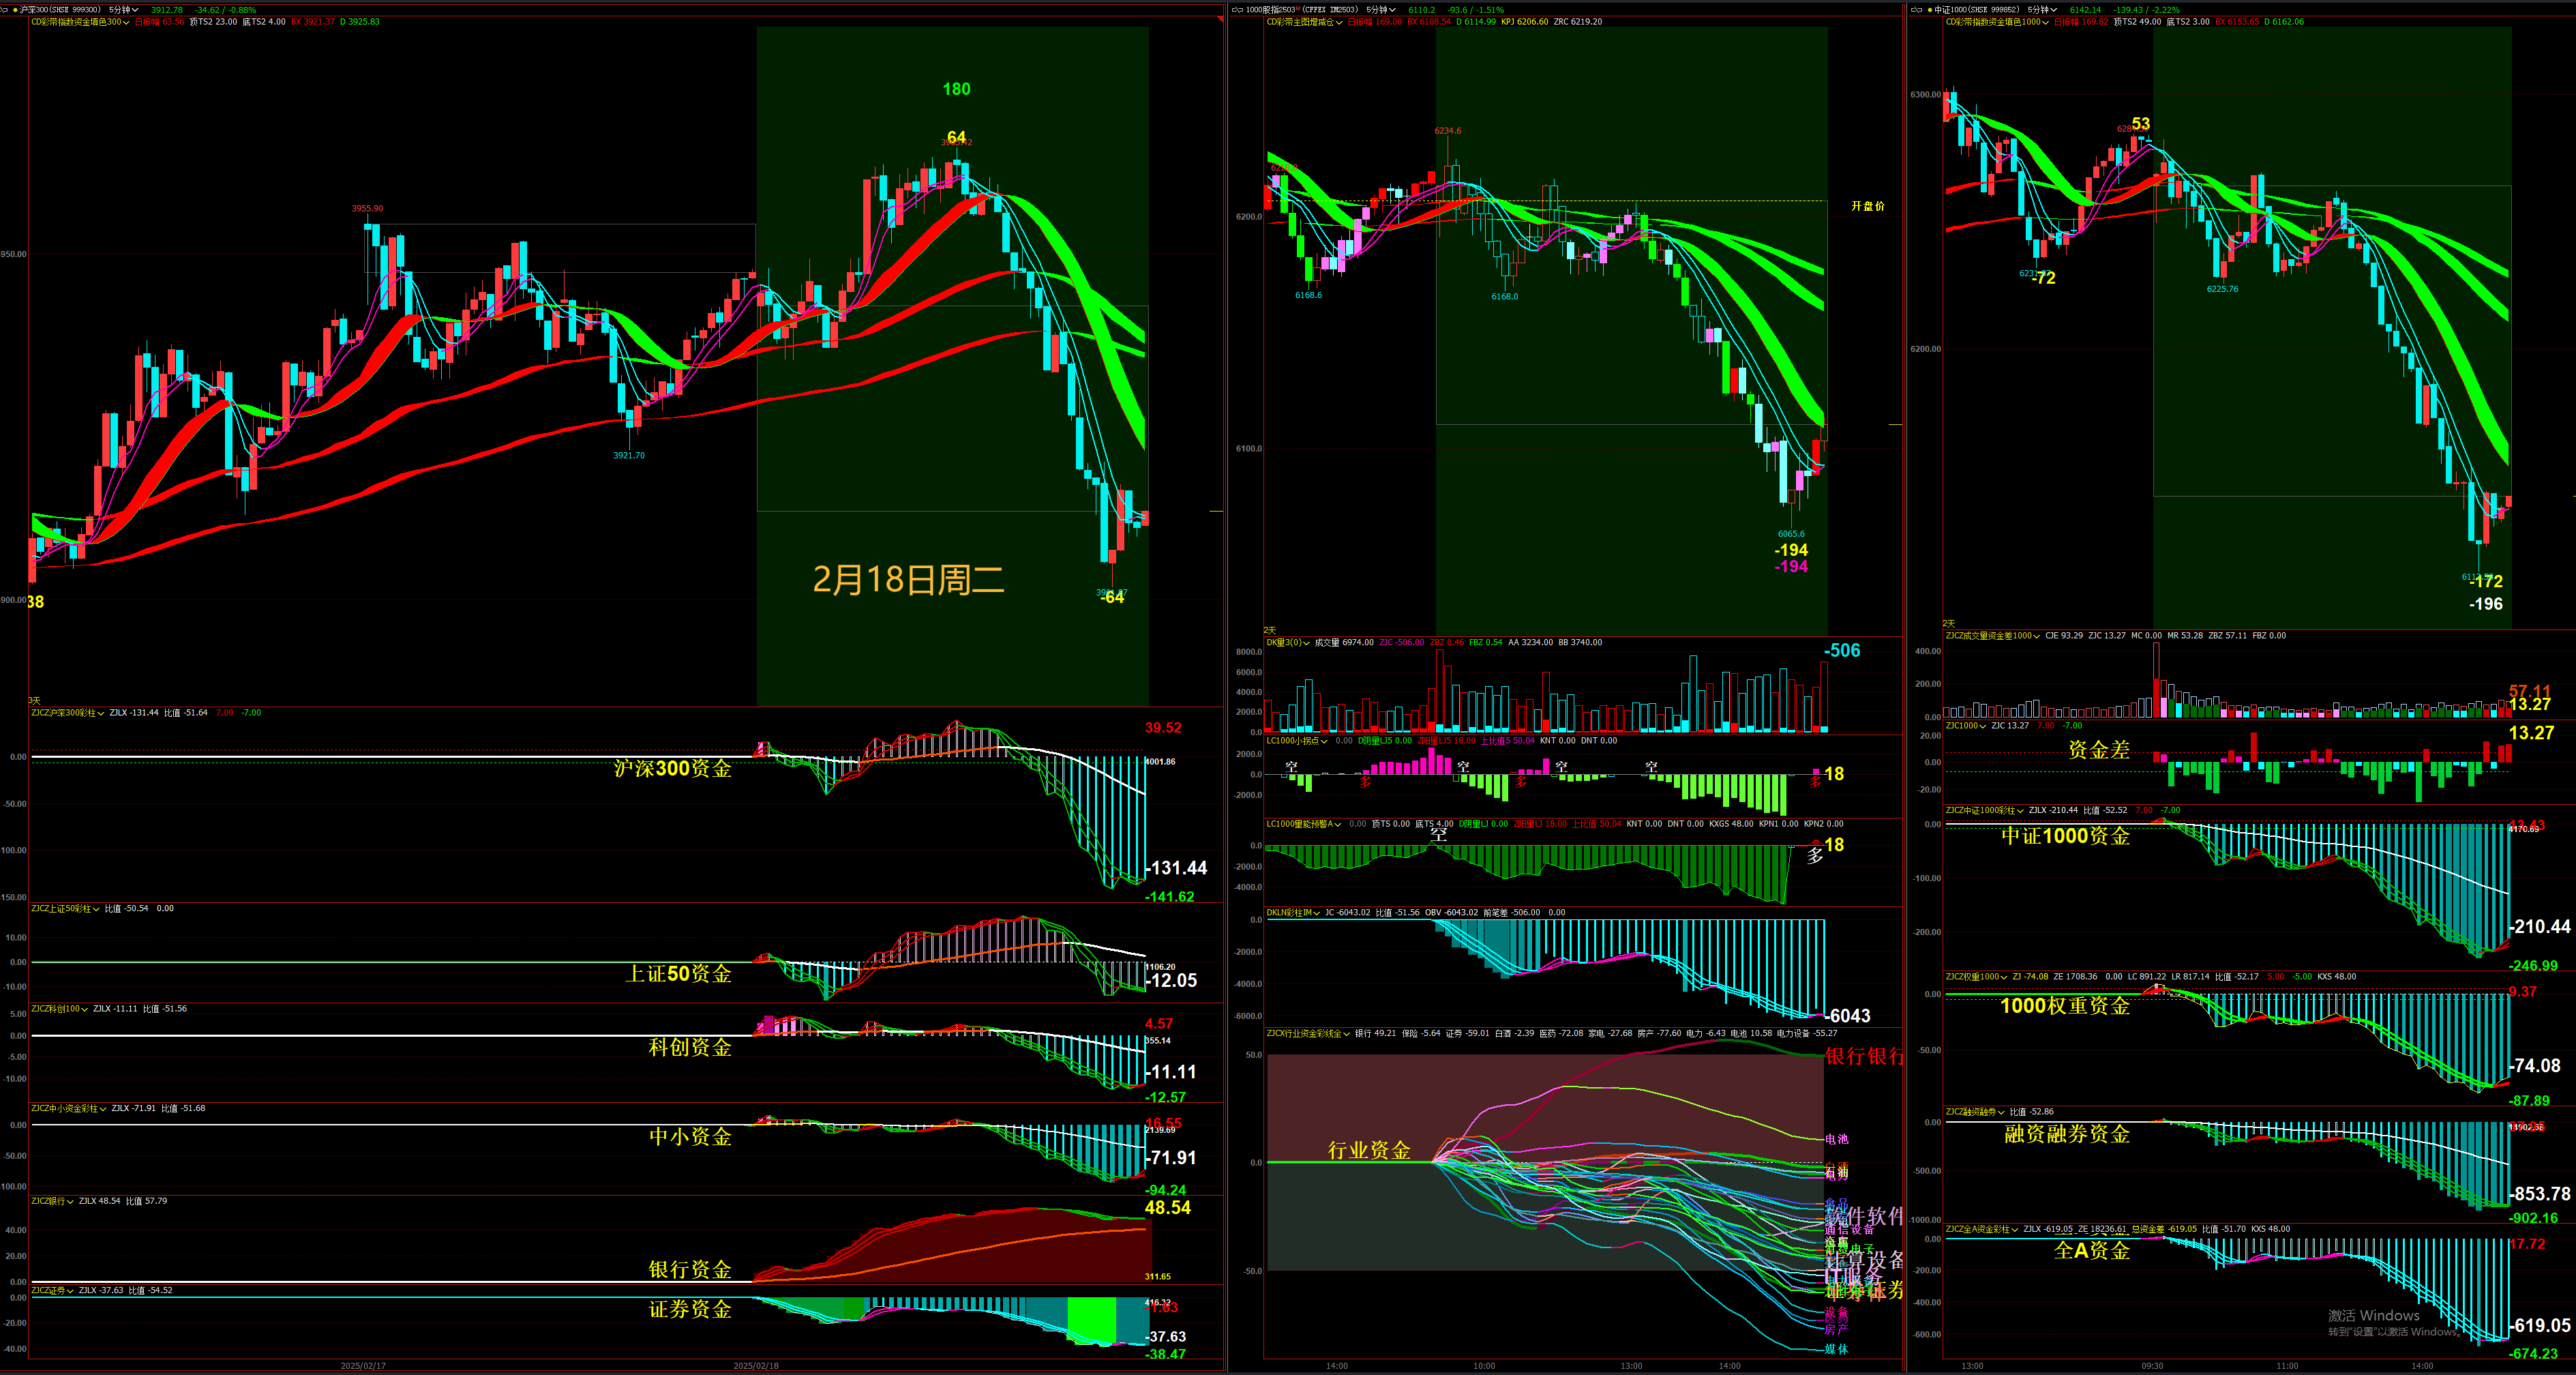Click yellow dot marker before 中证1000 name
Image resolution: width=2576 pixels, height=1375 pixels.
1930,10
